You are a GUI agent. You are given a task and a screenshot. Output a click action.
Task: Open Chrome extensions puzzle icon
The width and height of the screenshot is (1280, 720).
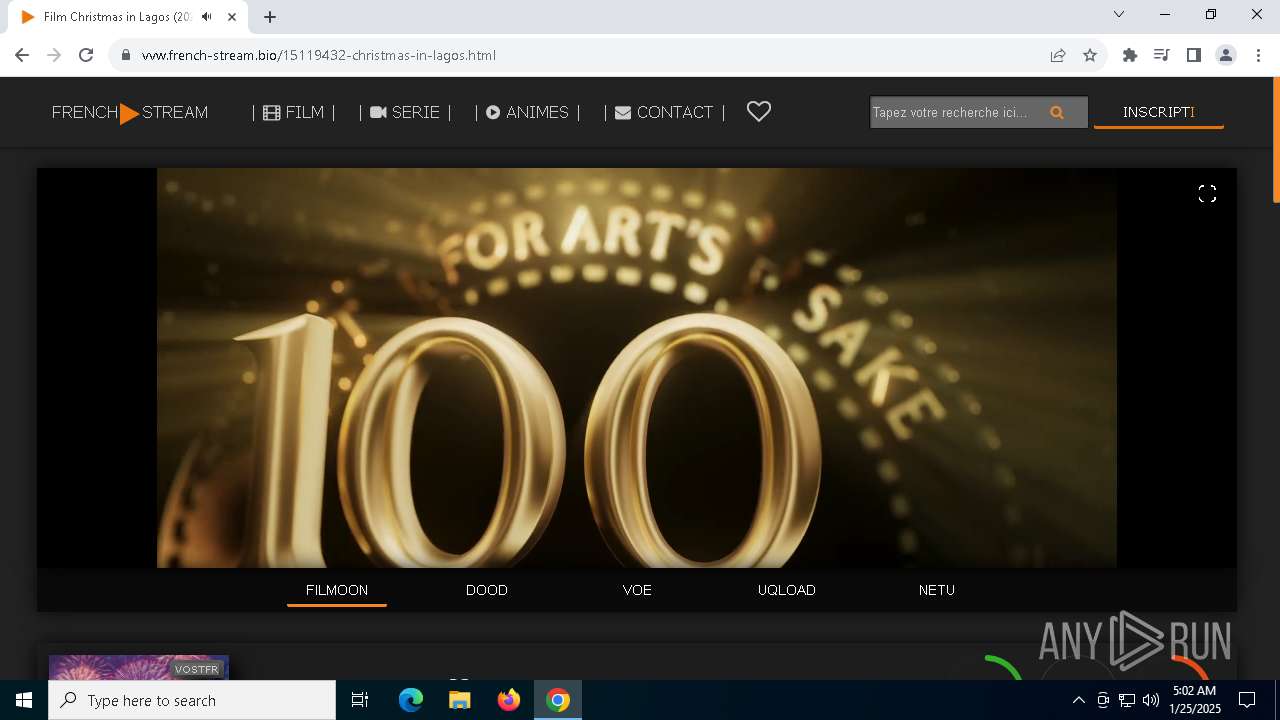[1130, 55]
